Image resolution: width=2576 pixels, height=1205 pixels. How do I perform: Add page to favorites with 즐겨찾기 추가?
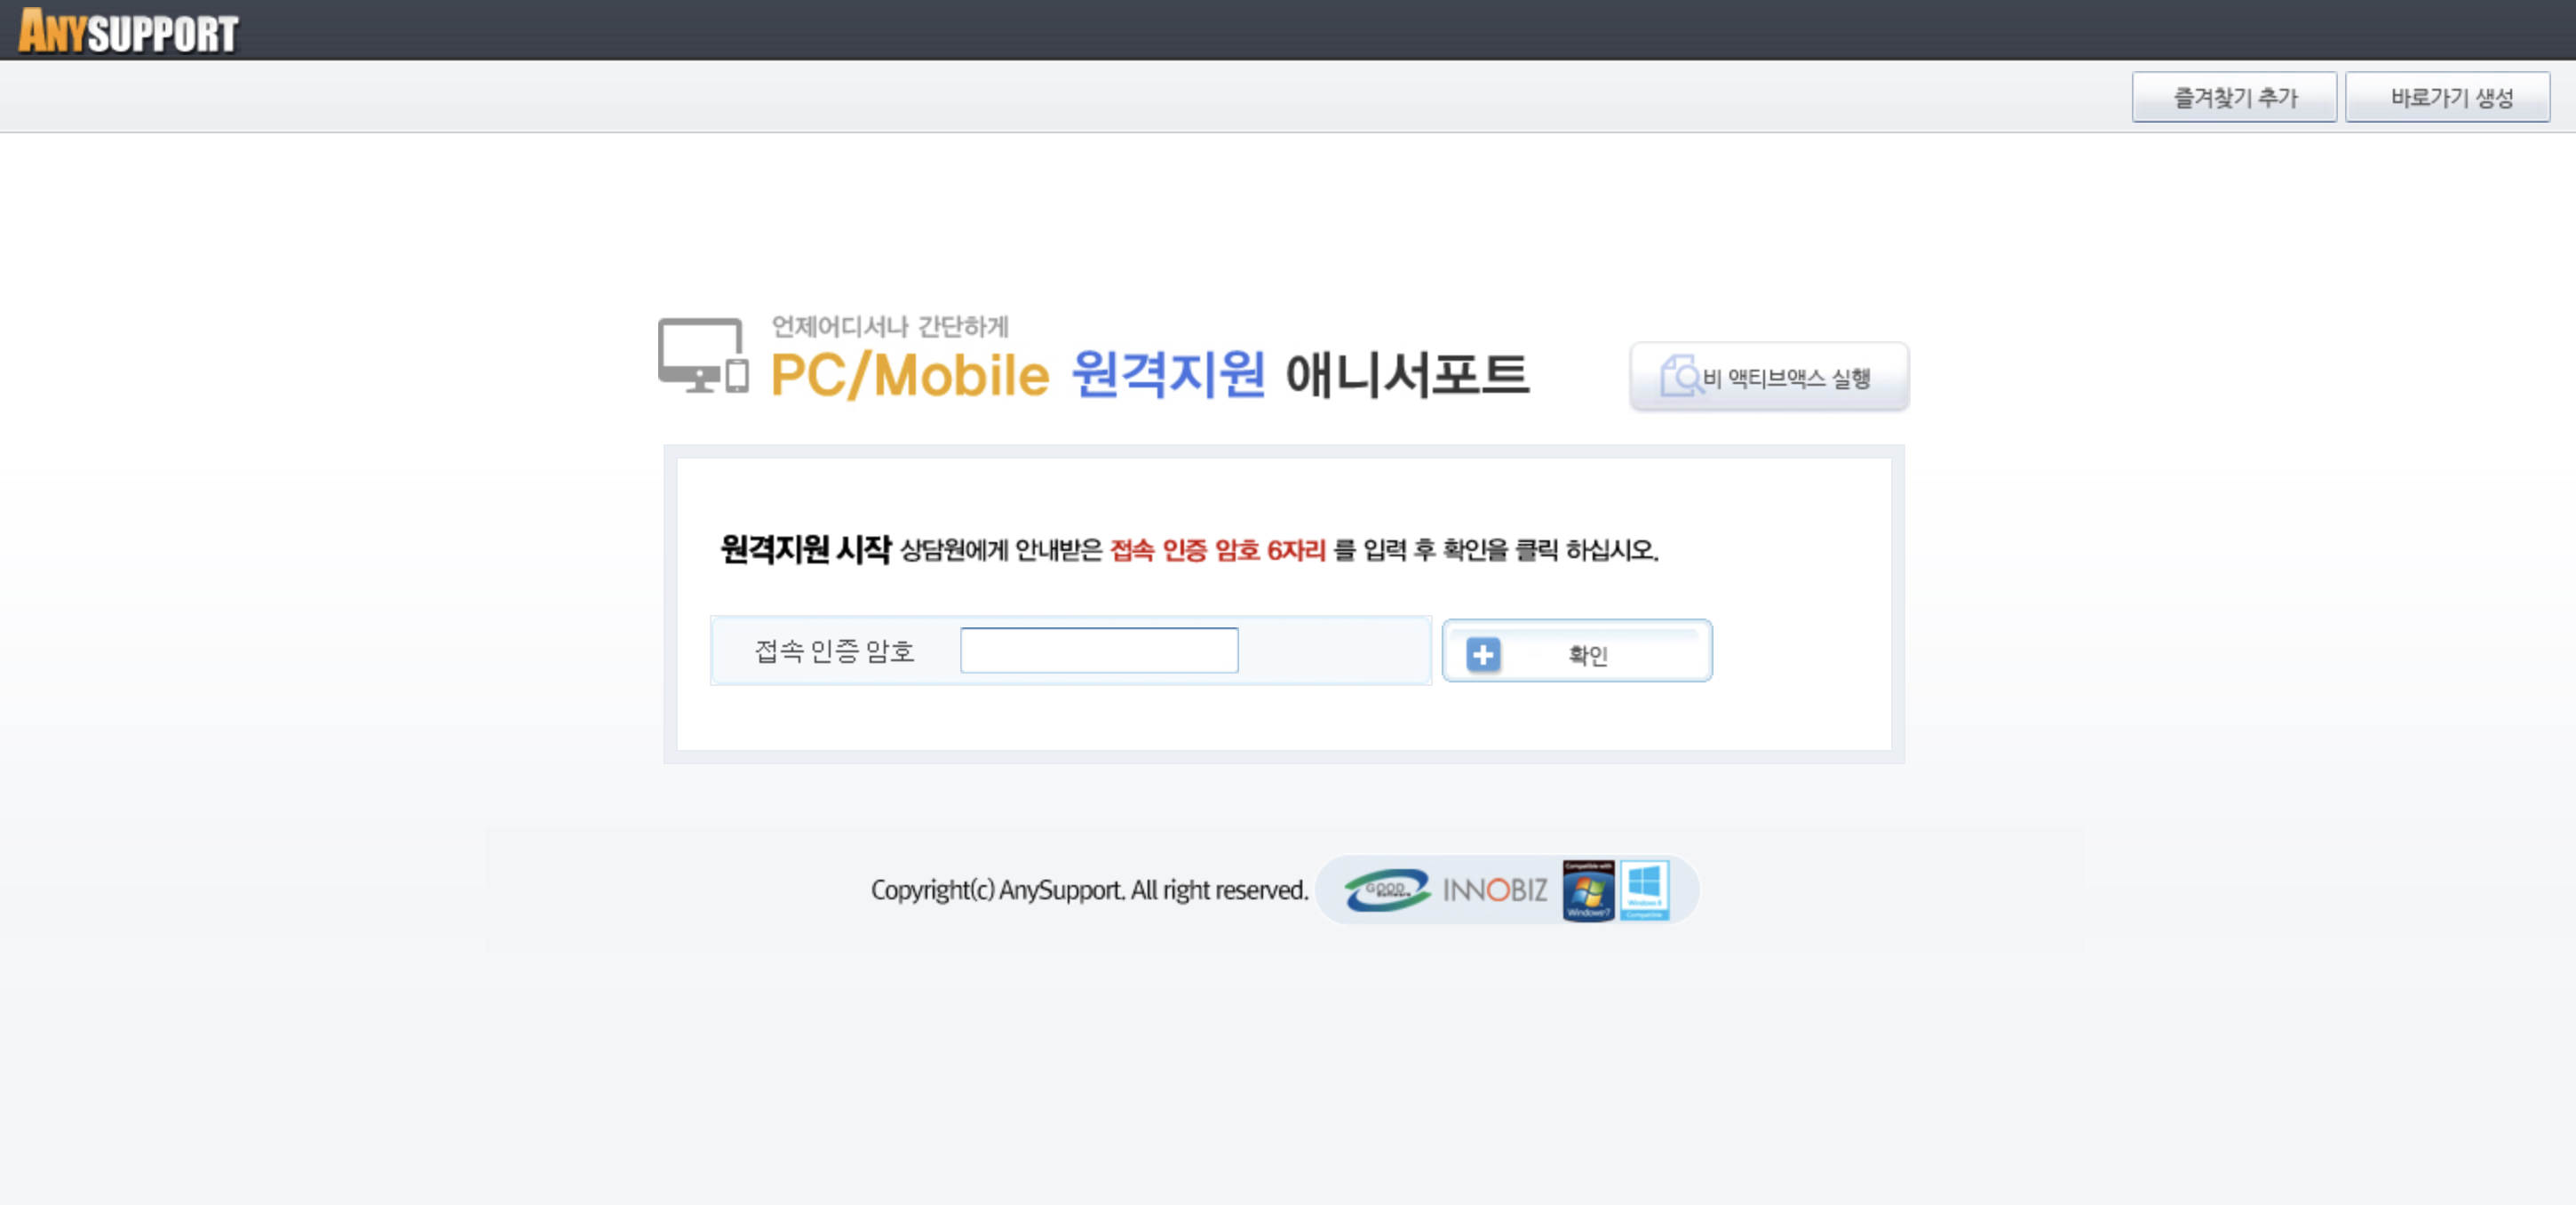click(x=2234, y=97)
